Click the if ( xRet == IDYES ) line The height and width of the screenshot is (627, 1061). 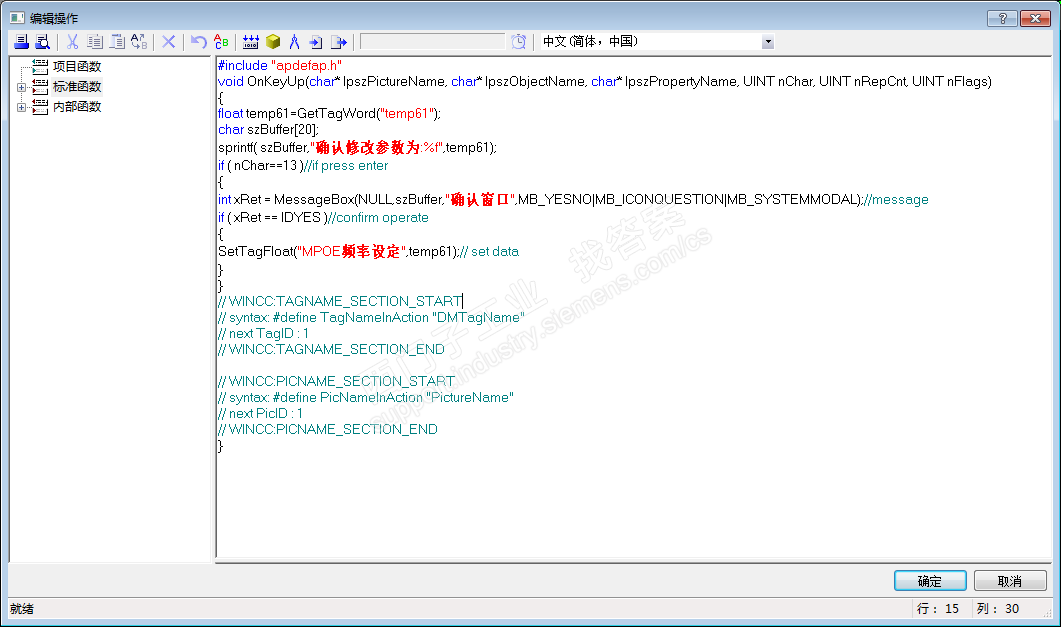323,218
